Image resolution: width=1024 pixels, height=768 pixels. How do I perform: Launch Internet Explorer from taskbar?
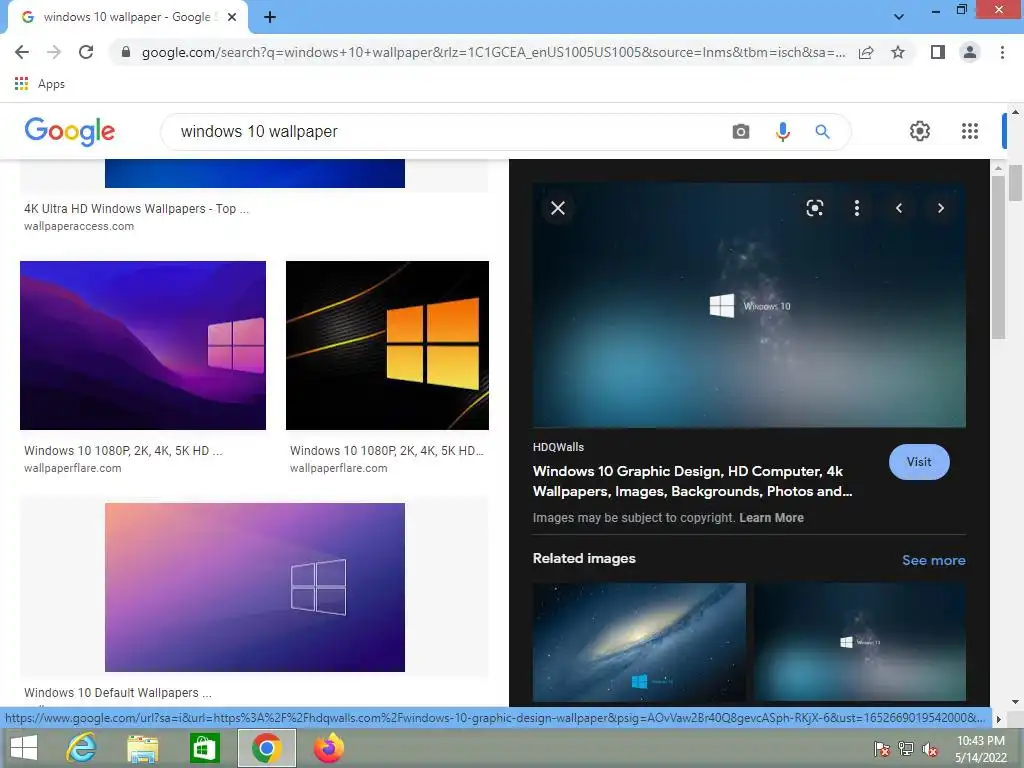pyautogui.click(x=81, y=748)
